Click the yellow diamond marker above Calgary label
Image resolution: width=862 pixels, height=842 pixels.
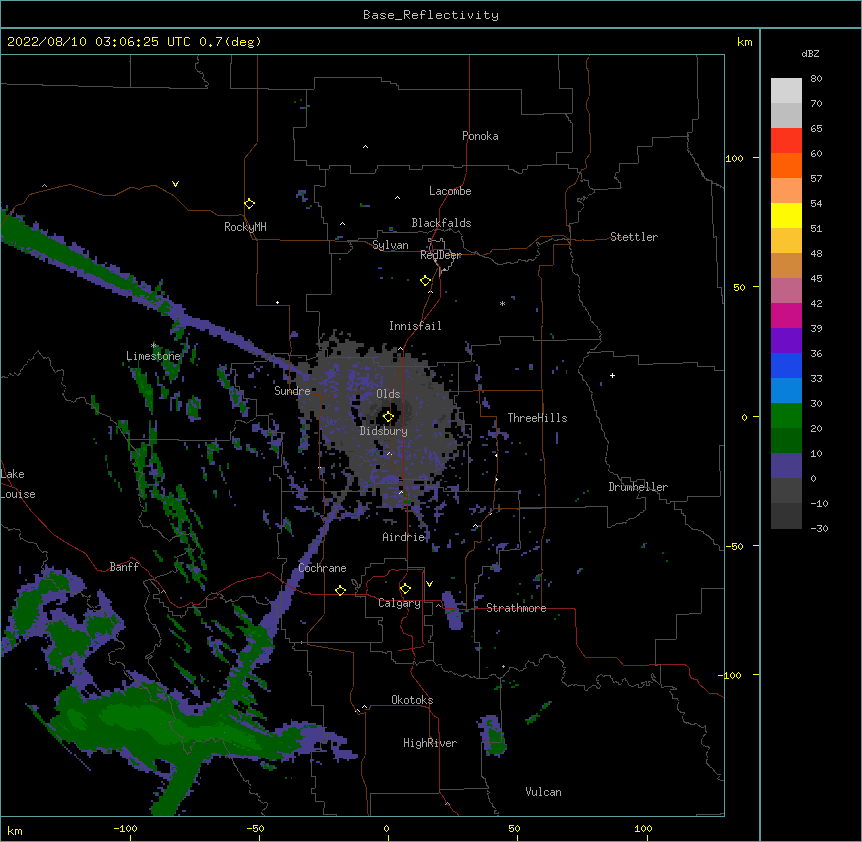coord(405,589)
